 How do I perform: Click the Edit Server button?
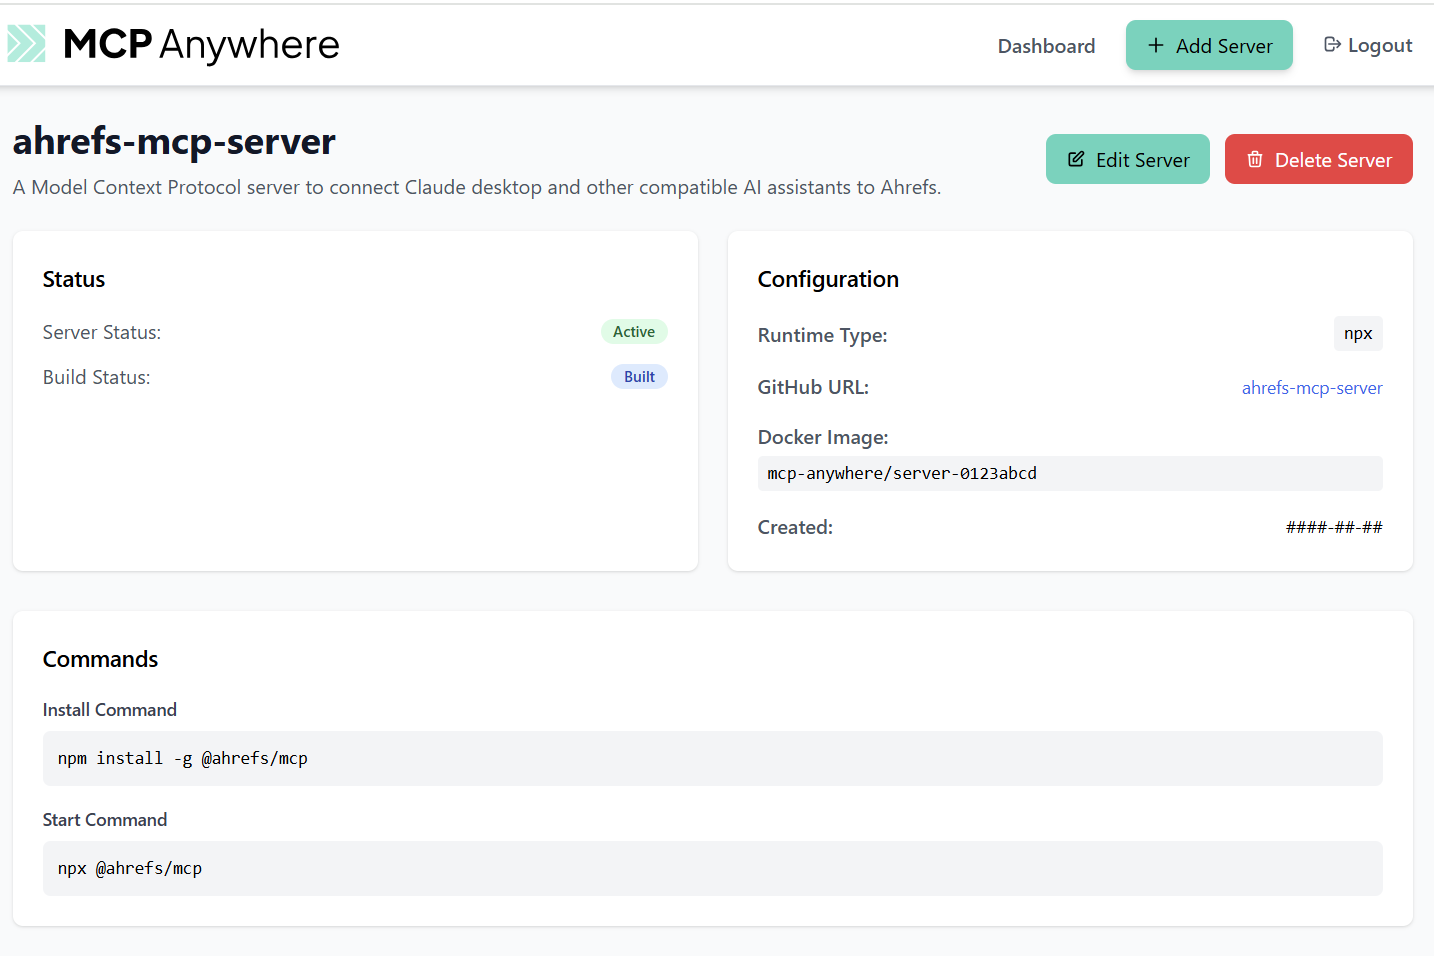tap(1128, 159)
